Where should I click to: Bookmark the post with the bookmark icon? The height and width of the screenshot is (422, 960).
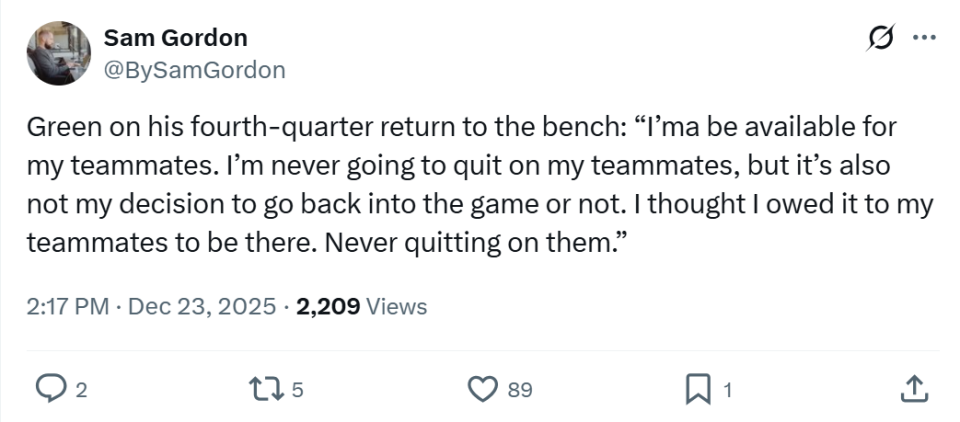click(695, 390)
